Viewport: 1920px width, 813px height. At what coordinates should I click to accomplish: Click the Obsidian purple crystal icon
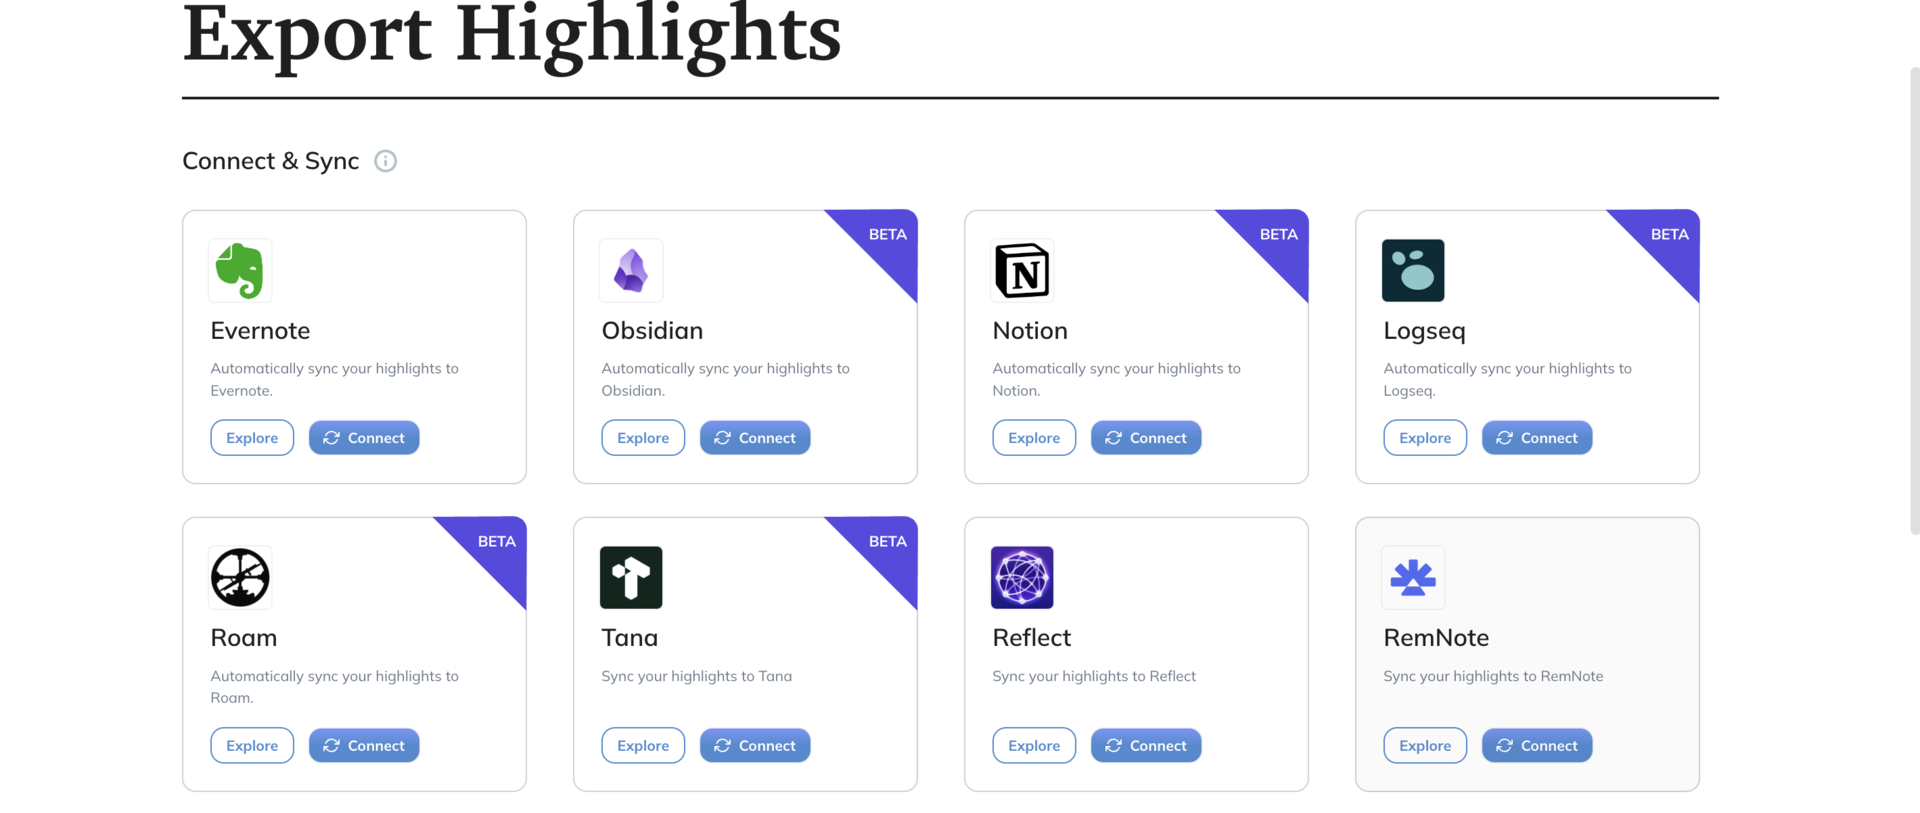tap(631, 270)
